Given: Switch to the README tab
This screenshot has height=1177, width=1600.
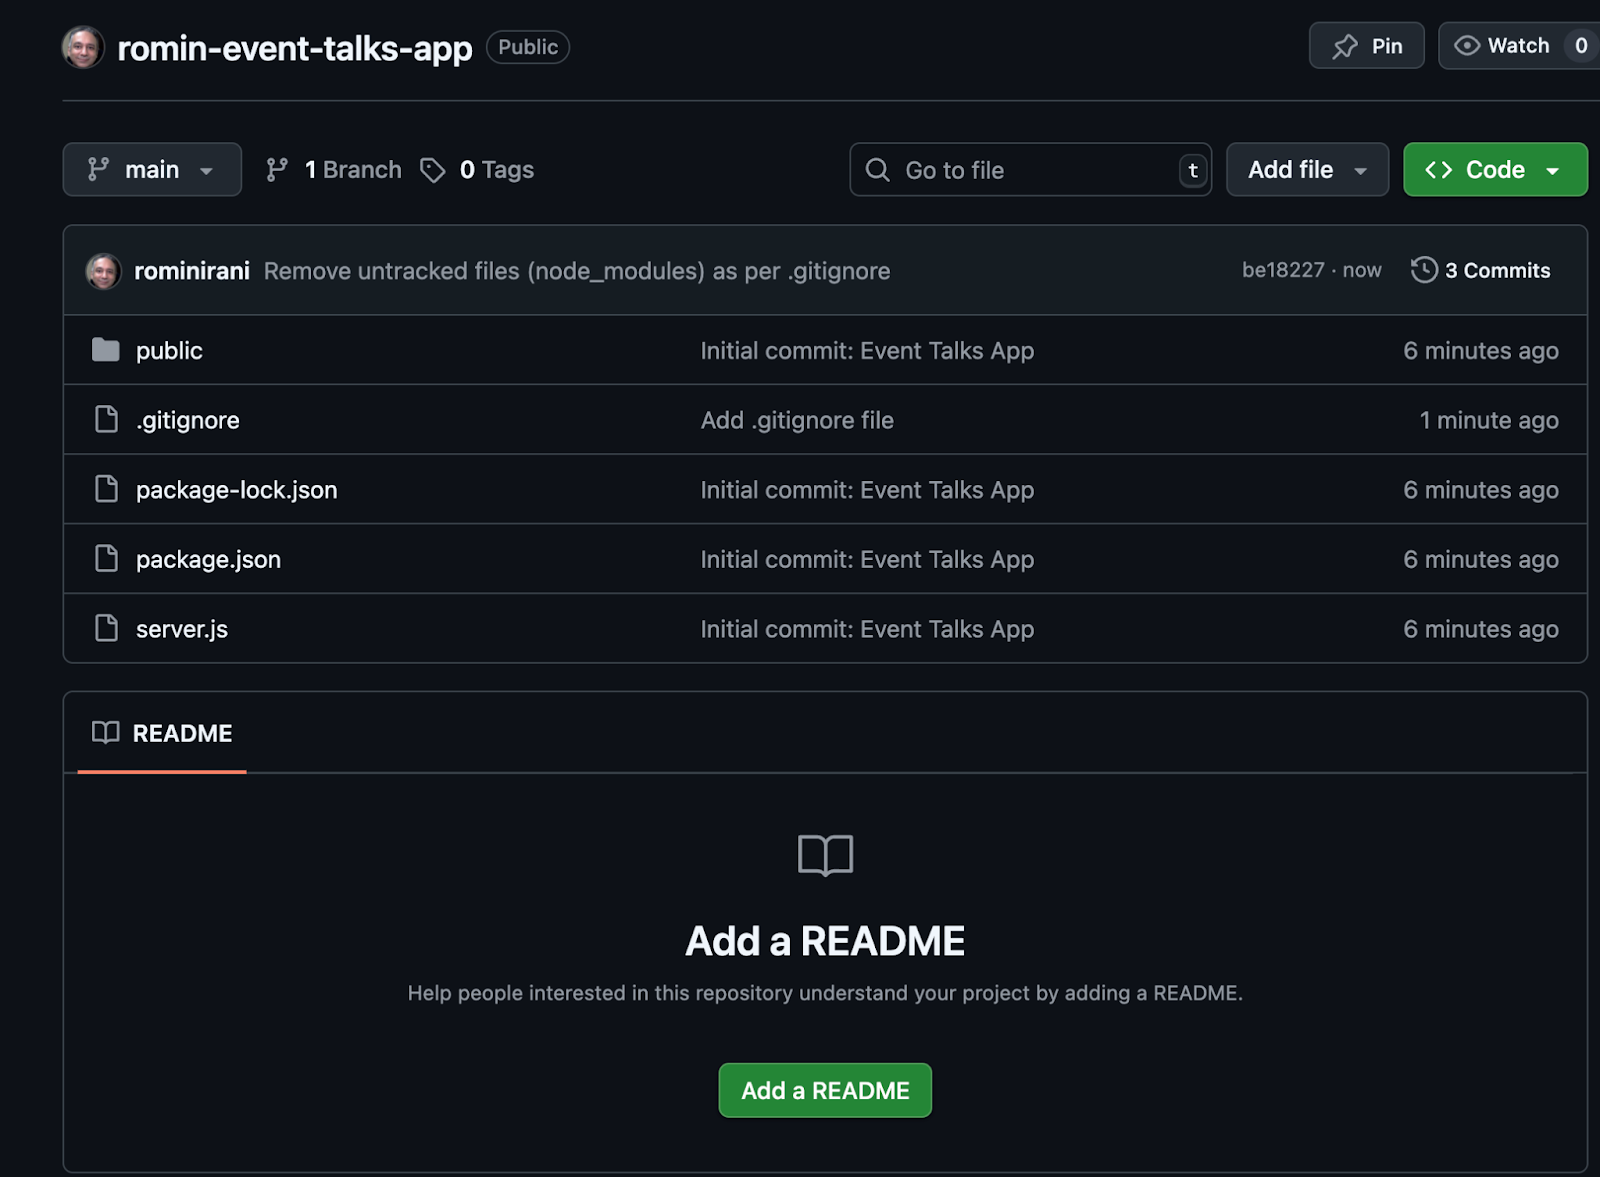Looking at the screenshot, I should coord(182,732).
